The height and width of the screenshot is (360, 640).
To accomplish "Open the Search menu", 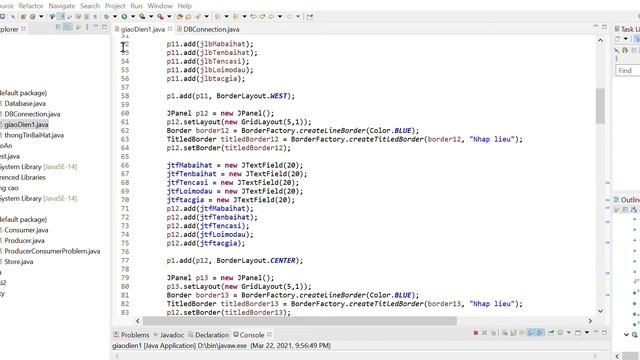I will coord(90,6).
